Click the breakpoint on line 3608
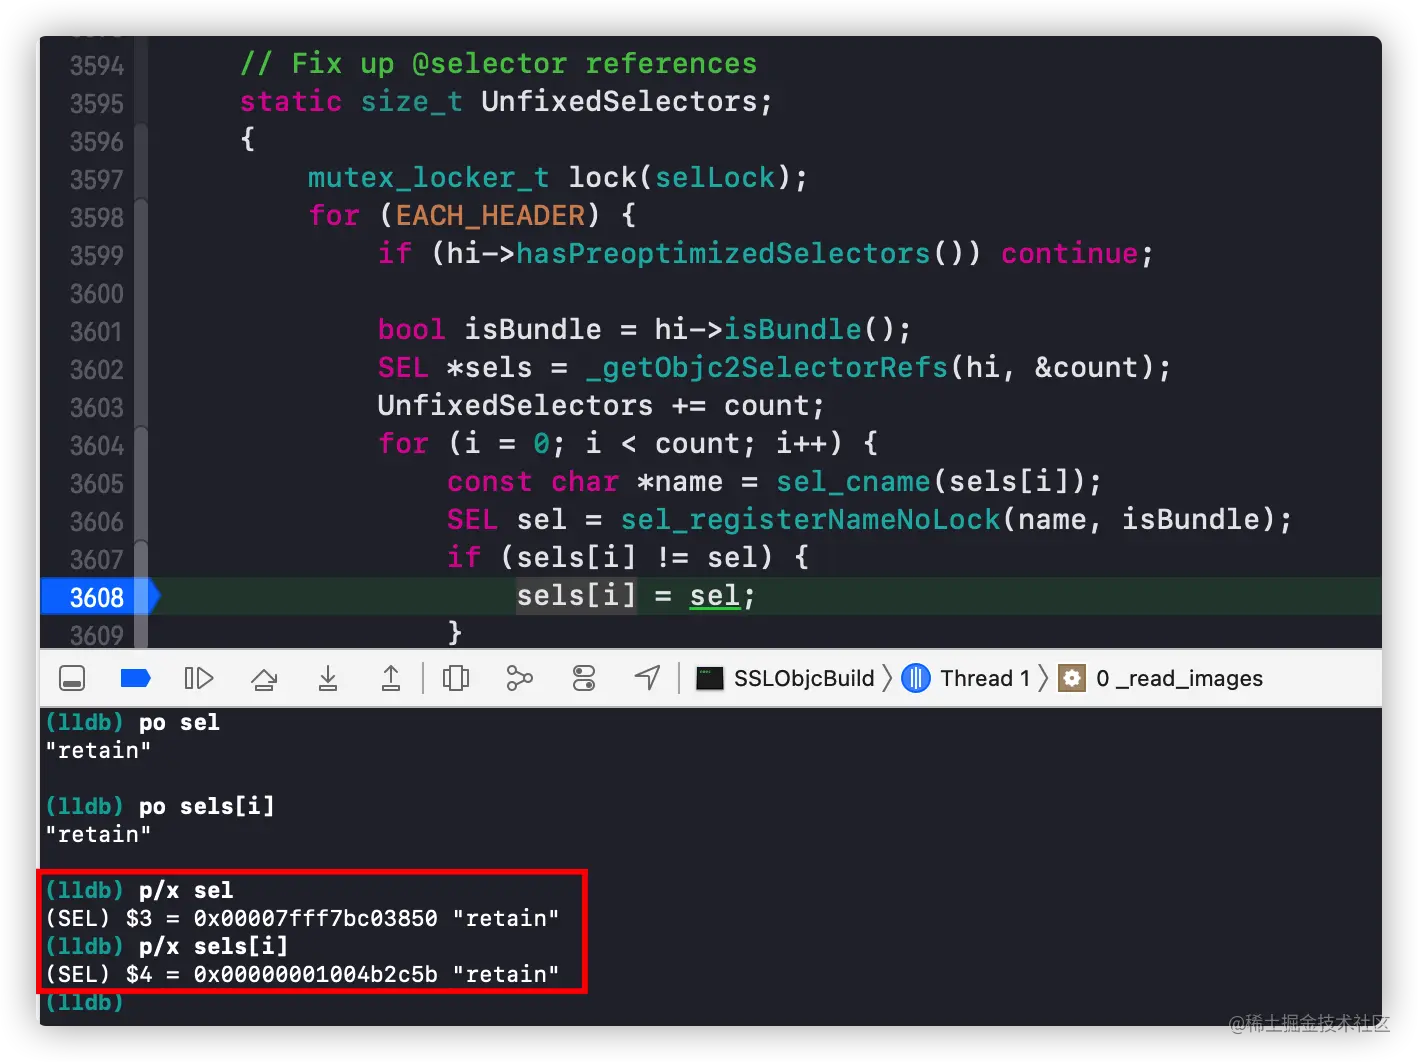This screenshot has width=1418, height=1062. (99, 597)
